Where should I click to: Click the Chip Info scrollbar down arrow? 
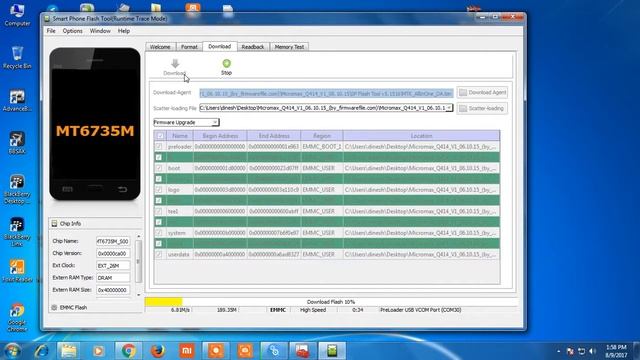(x=139, y=295)
